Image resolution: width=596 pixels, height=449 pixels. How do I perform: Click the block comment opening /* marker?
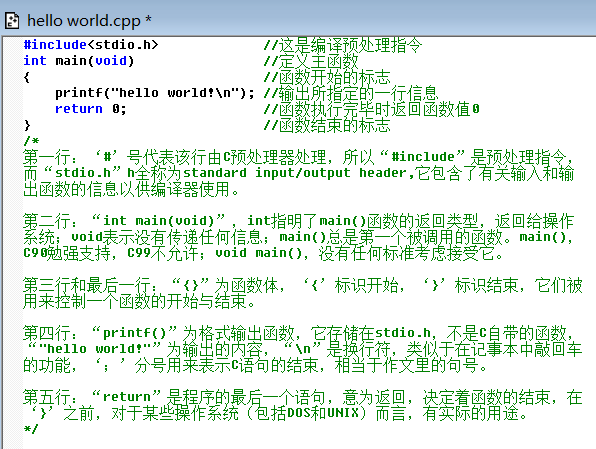31,141
